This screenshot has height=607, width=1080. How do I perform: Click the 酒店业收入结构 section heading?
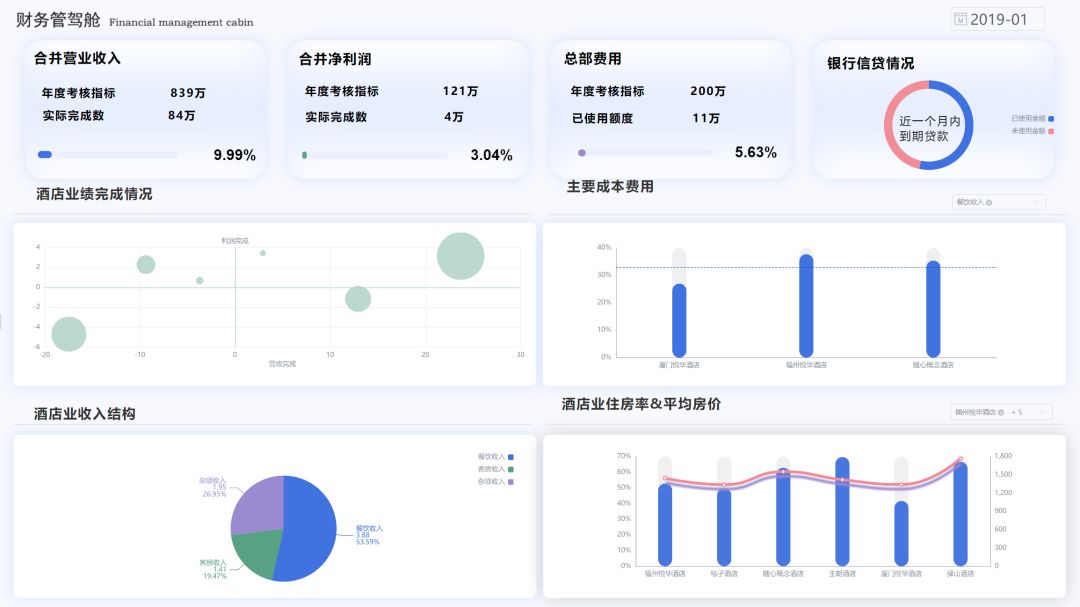click(x=85, y=414)
